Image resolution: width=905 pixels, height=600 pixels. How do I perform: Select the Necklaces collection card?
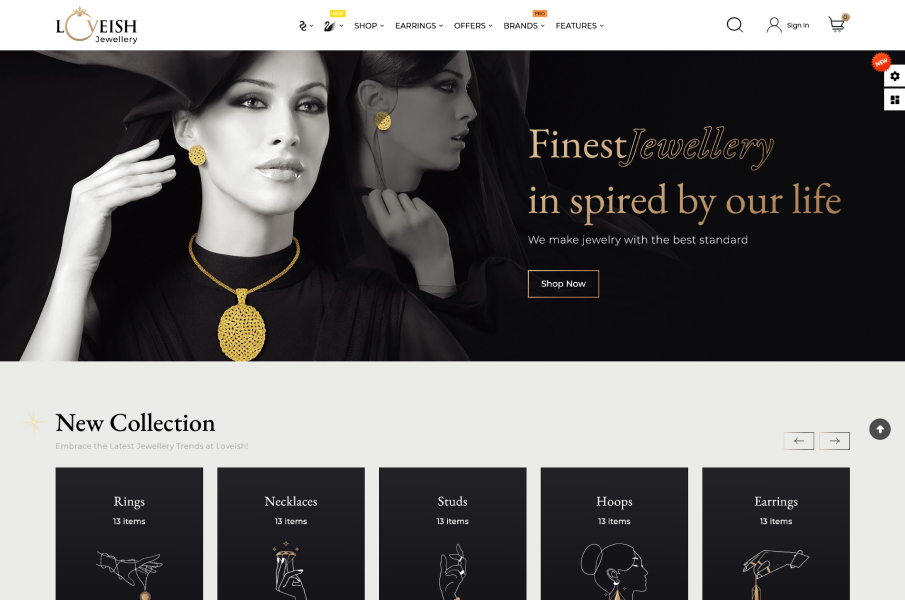click(x=291, y=534)
